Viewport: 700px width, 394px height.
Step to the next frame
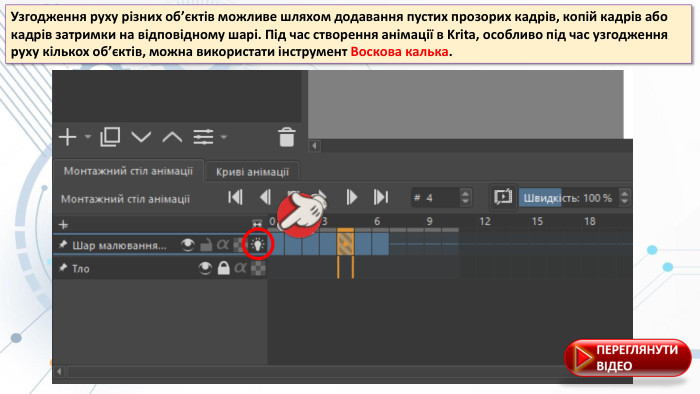351,197
